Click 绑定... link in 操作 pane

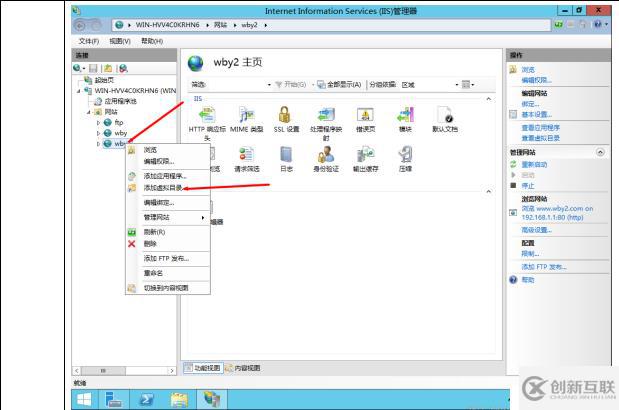pos(530,104)
